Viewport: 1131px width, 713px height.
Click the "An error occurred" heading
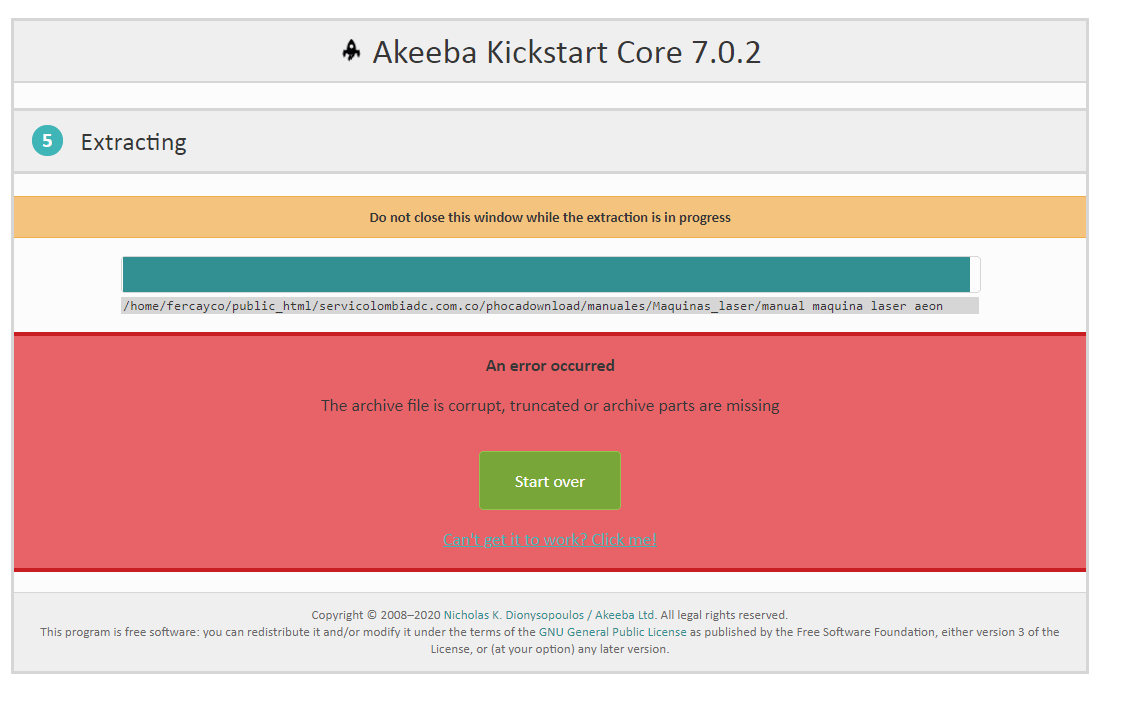point(550,366)
